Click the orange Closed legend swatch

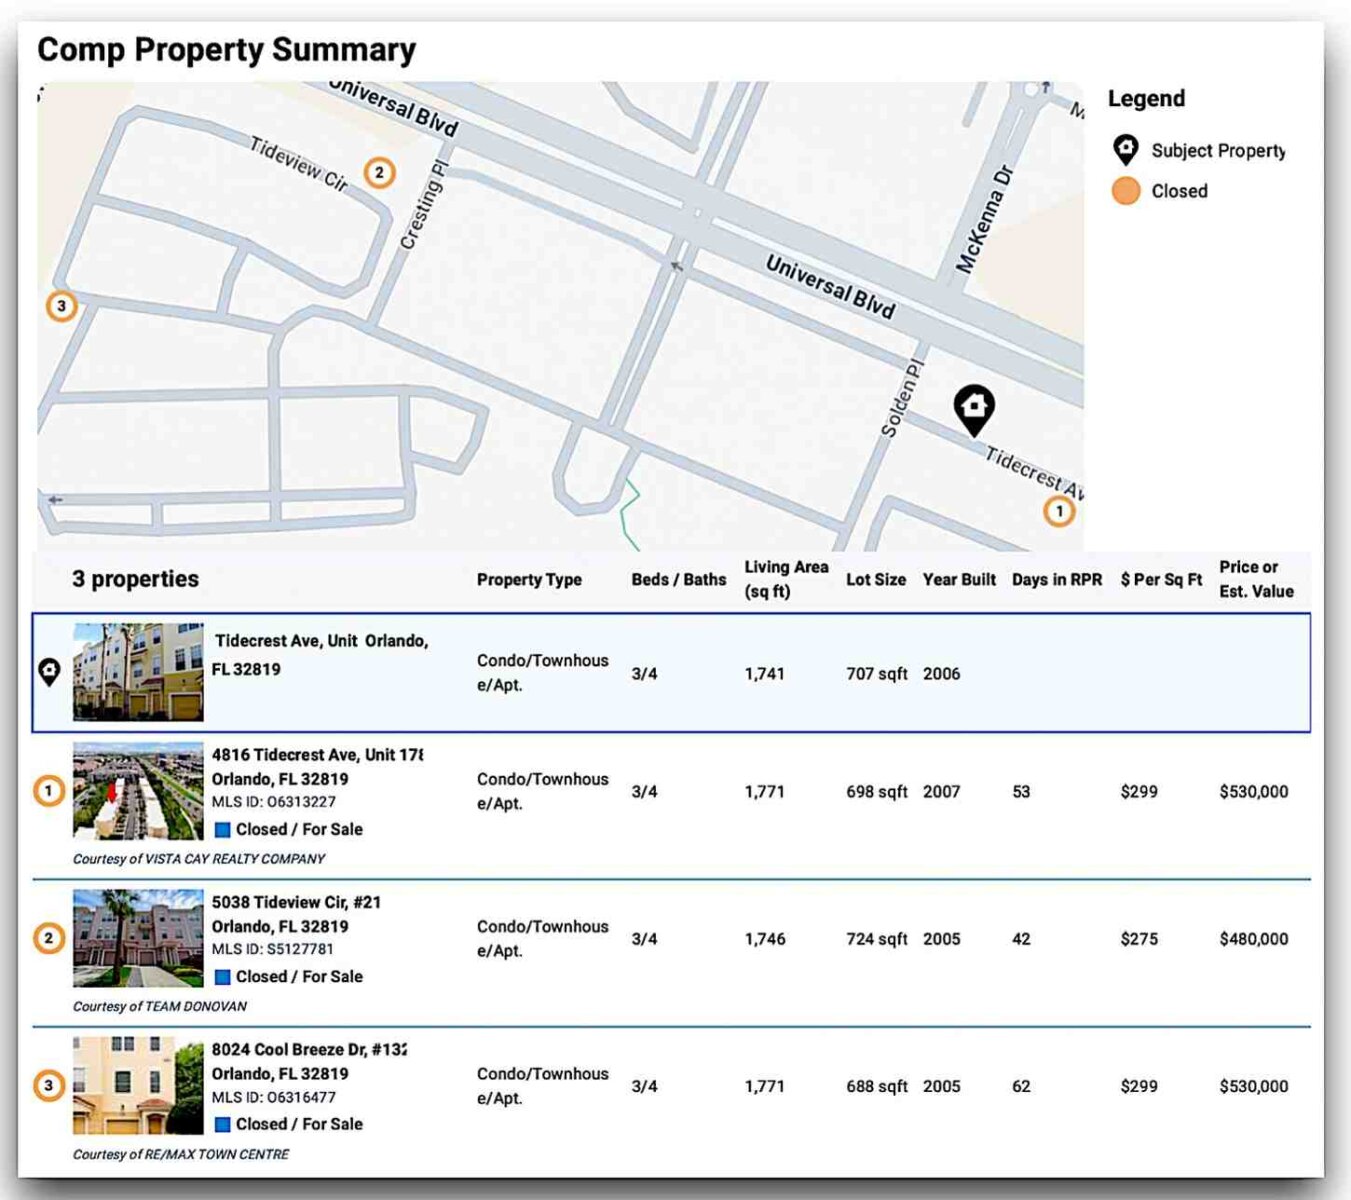point(1125,191)
